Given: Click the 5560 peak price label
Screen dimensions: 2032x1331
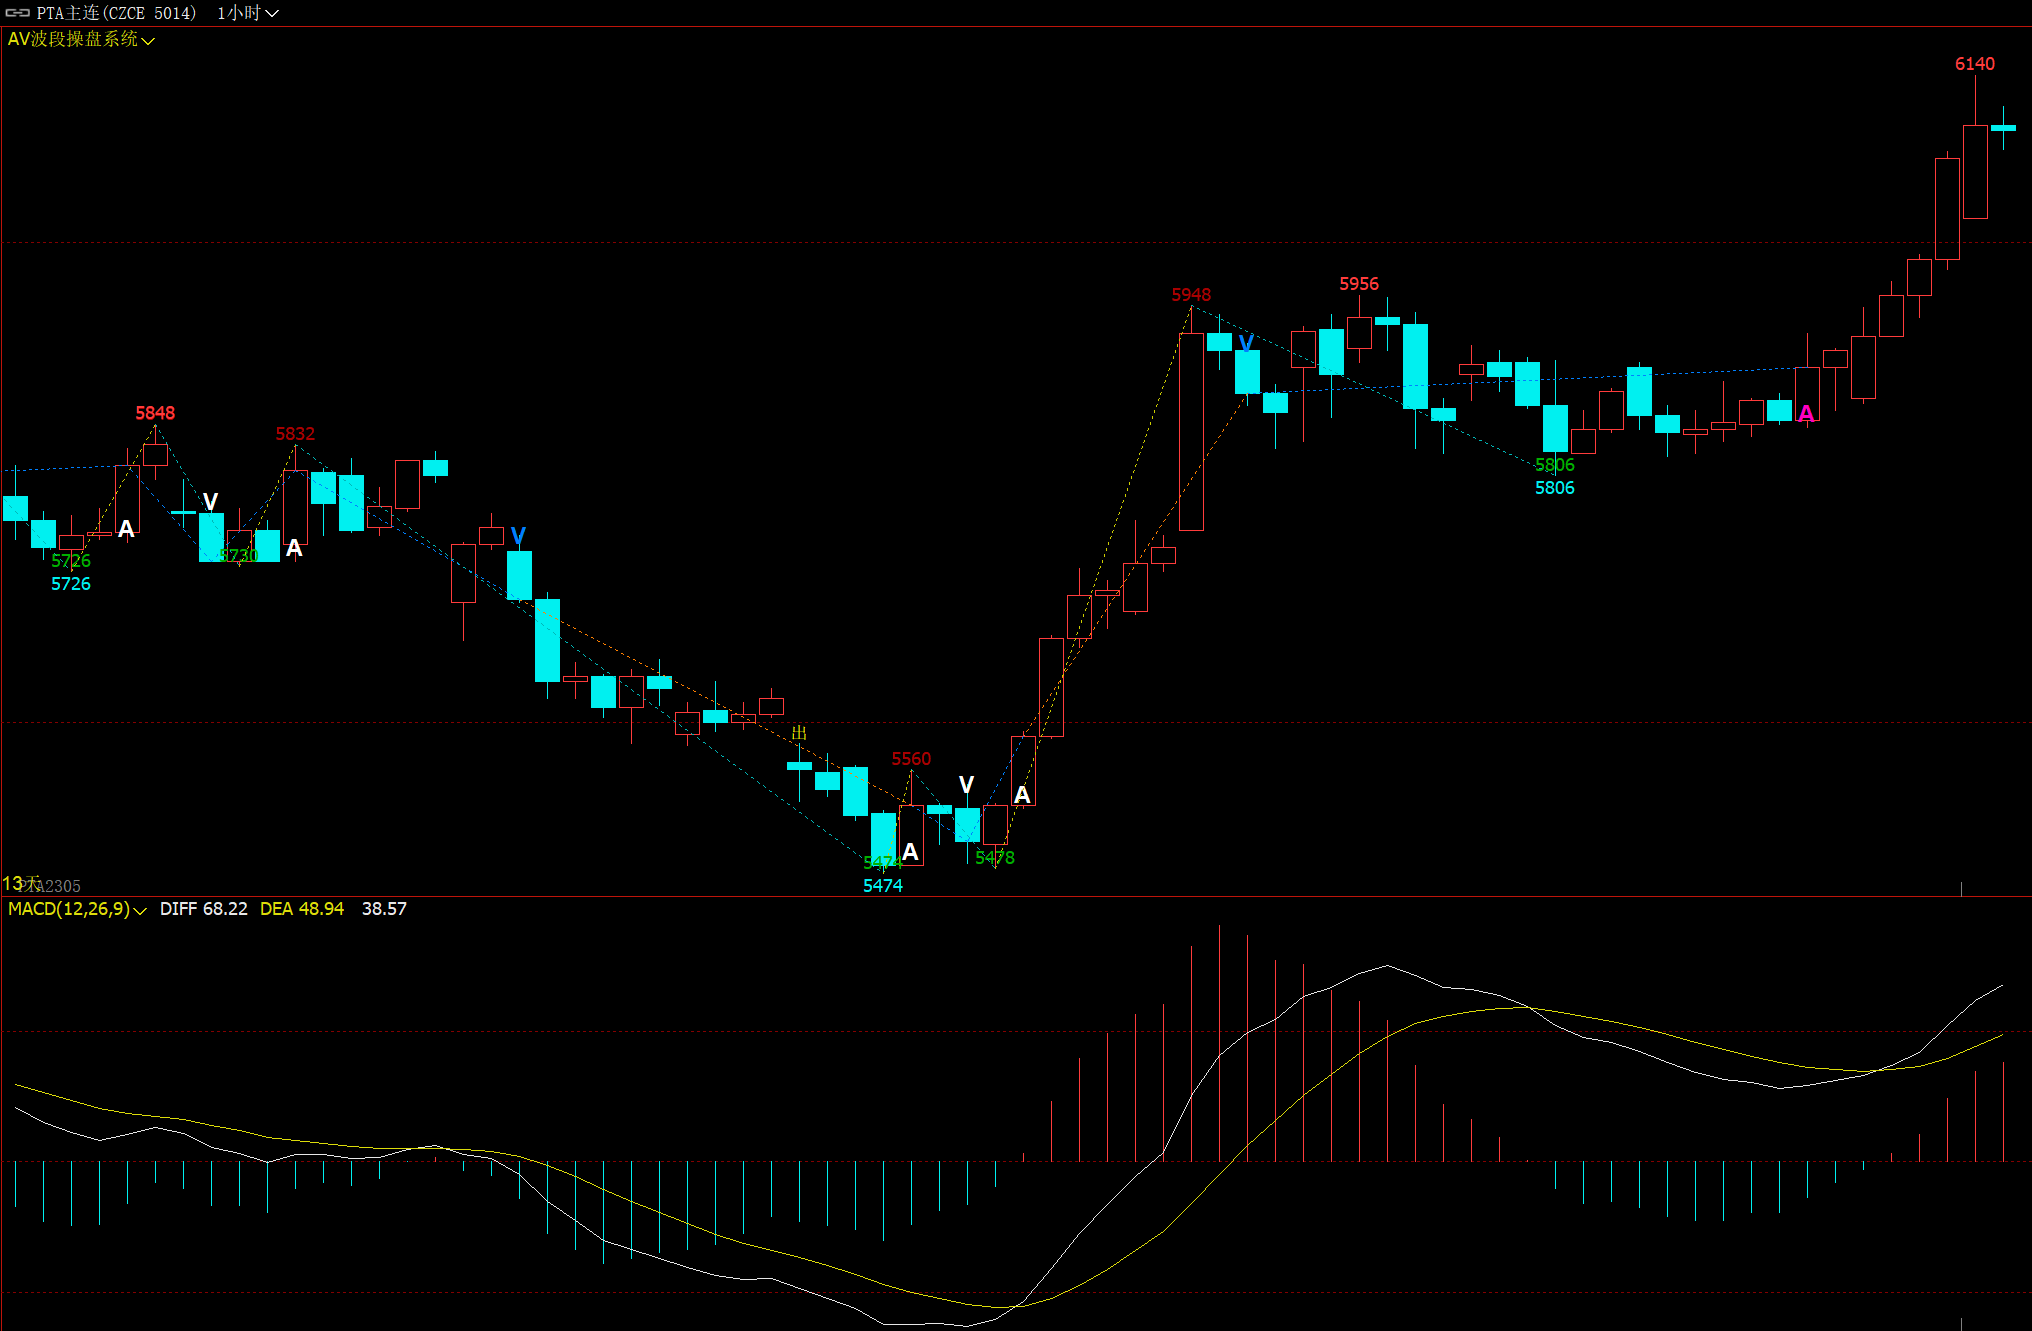Looking at the screenshot, I should click(x=911, y=759).
